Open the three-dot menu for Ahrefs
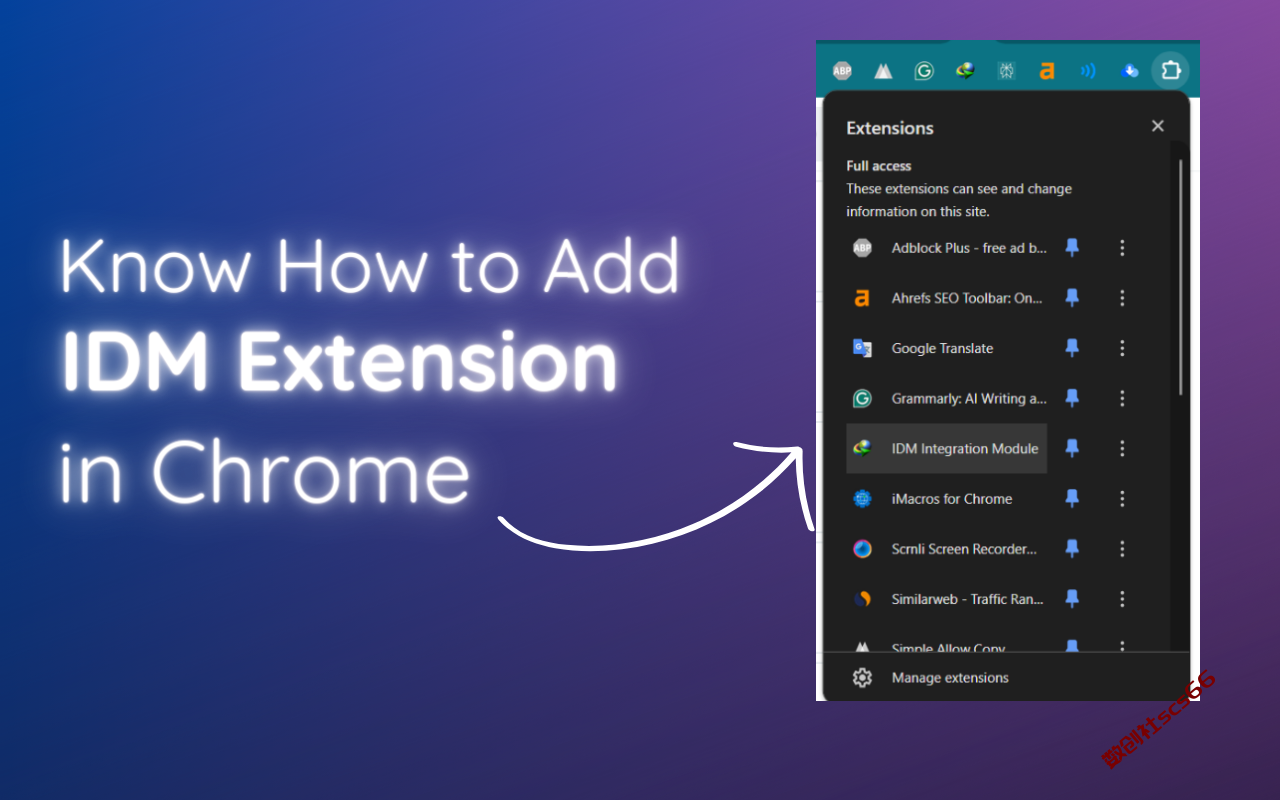Image resolution: width=1280 pixels, height=800 pixels. click(x=1122, y=298)
